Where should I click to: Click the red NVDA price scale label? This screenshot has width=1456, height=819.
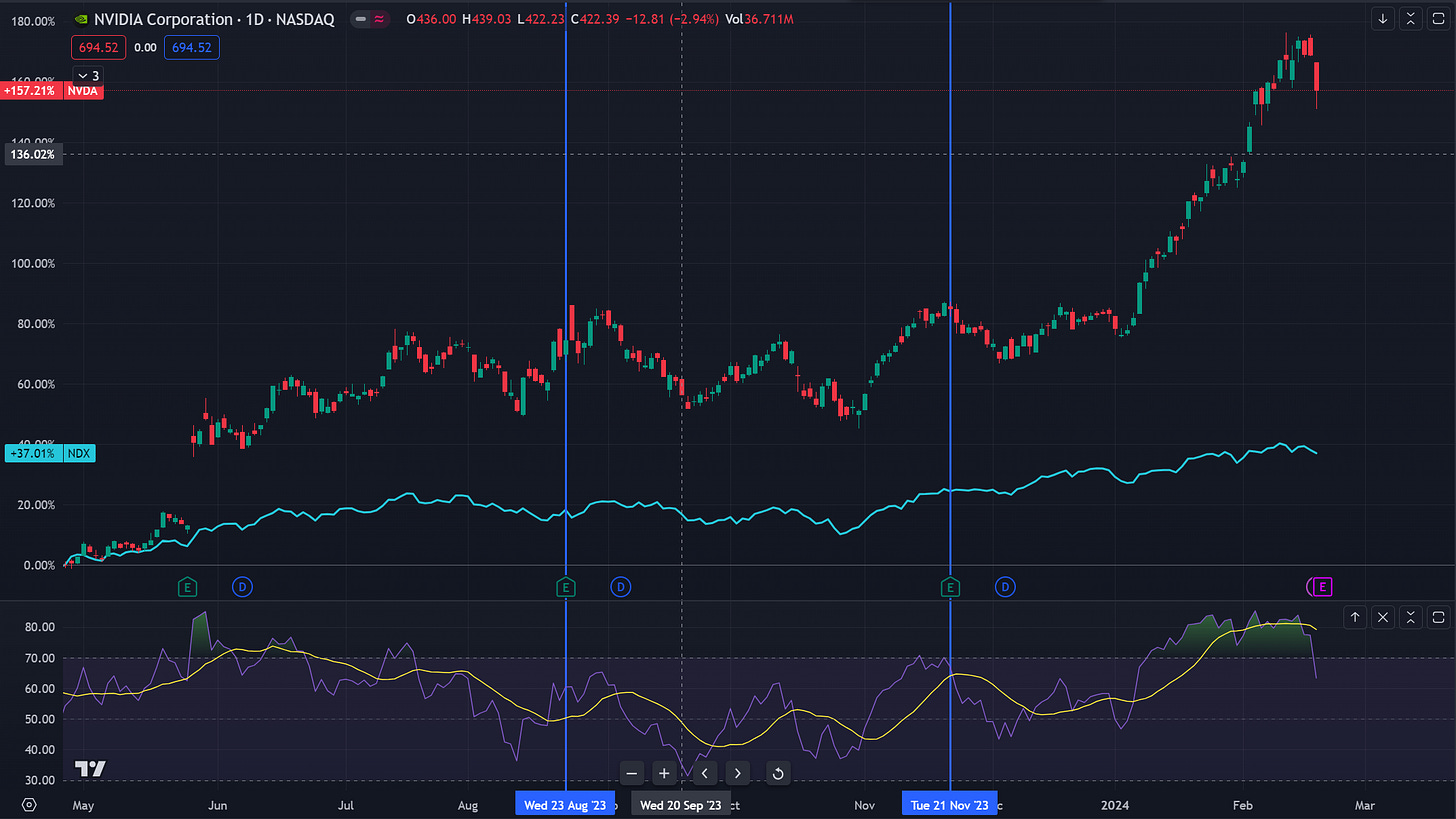tap(82, 90)
